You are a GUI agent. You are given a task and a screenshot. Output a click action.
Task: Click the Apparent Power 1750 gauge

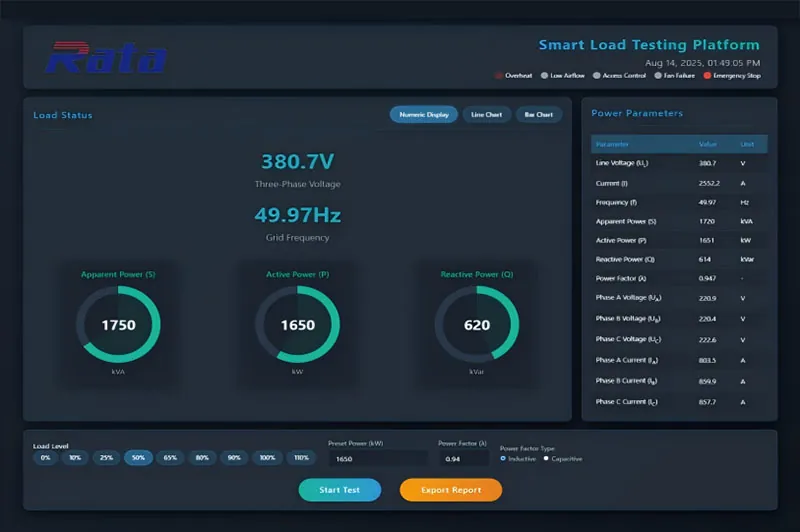coord(118,324)
